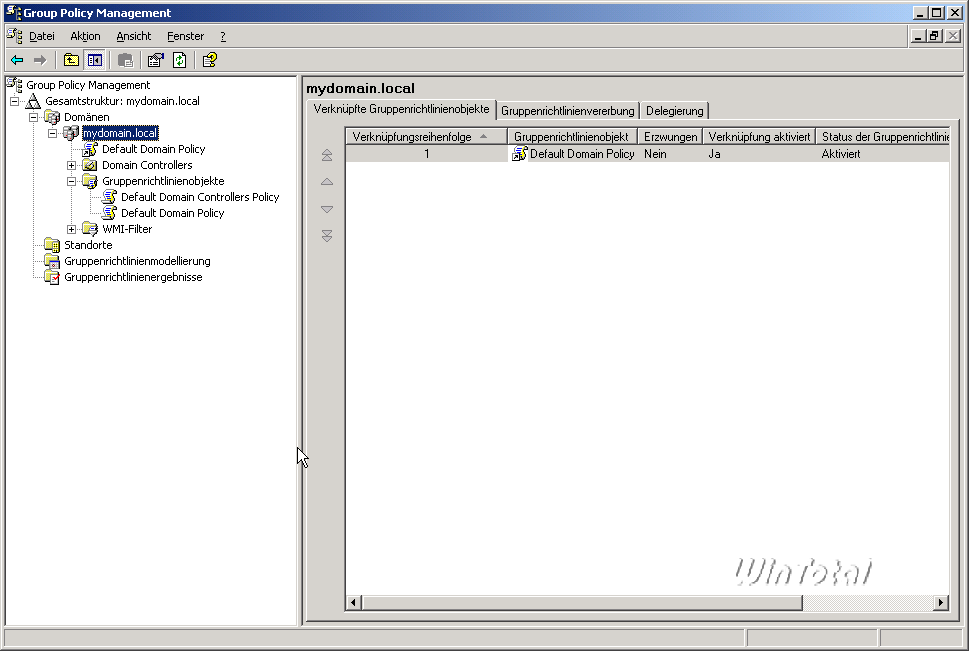Click the Gruppenrichtlinienobjekte folder icon
The width and height of the screenshot is (969, 651).
[x=90, y=181]
